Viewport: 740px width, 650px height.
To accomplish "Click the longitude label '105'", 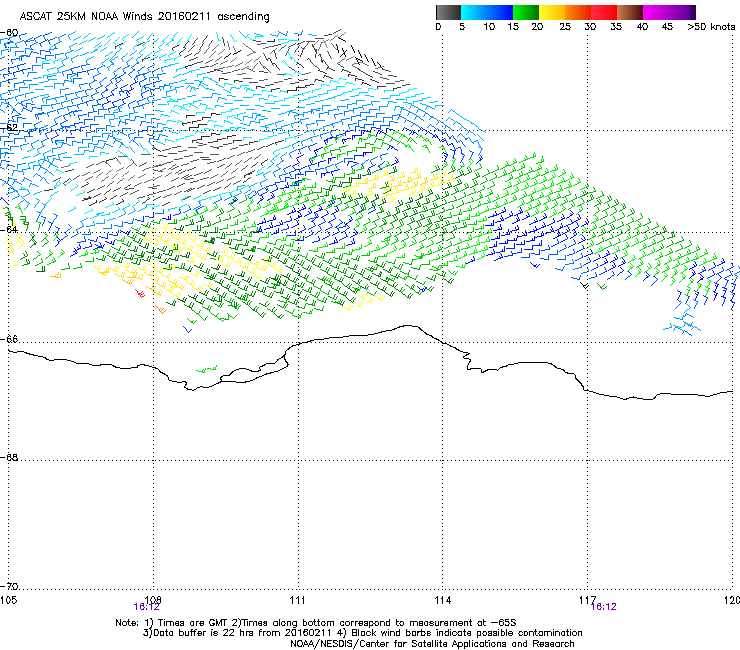I will [8, 600].
